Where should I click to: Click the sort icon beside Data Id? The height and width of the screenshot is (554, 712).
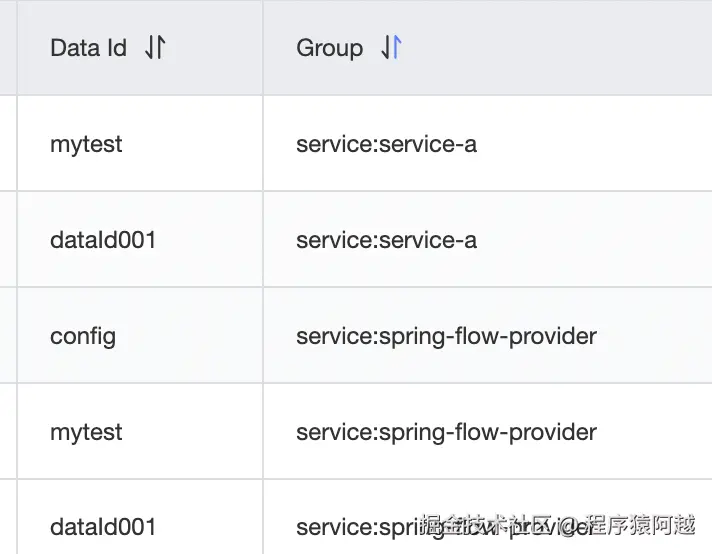[x=155, y=47]
